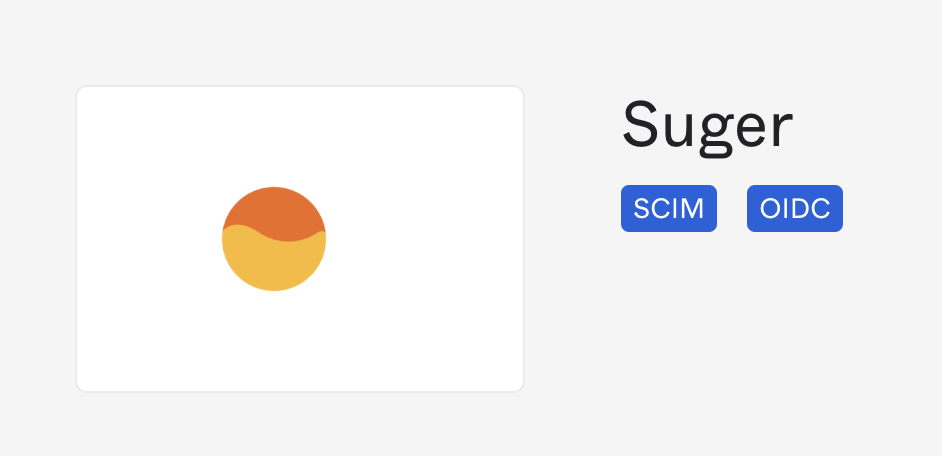Filter by the blue OIDC tag

[795, 209]
